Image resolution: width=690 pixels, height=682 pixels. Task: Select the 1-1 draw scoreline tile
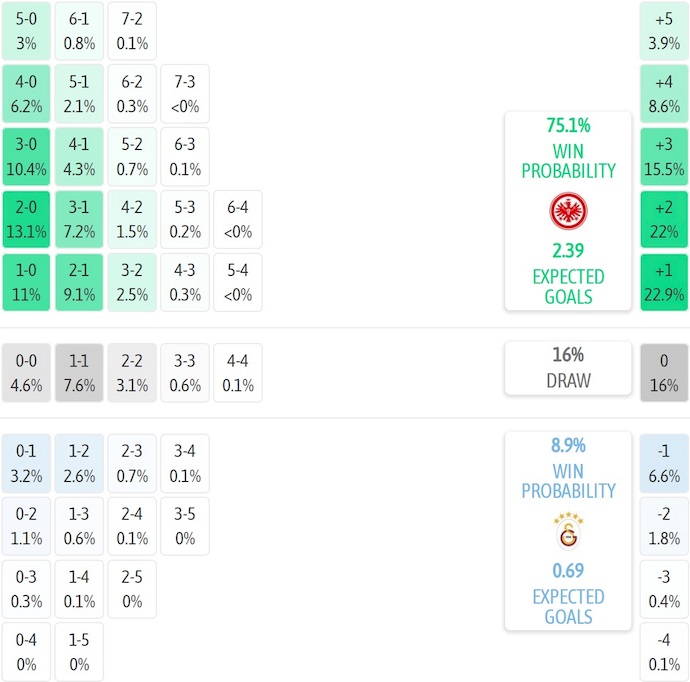click(x=79, y=373)
